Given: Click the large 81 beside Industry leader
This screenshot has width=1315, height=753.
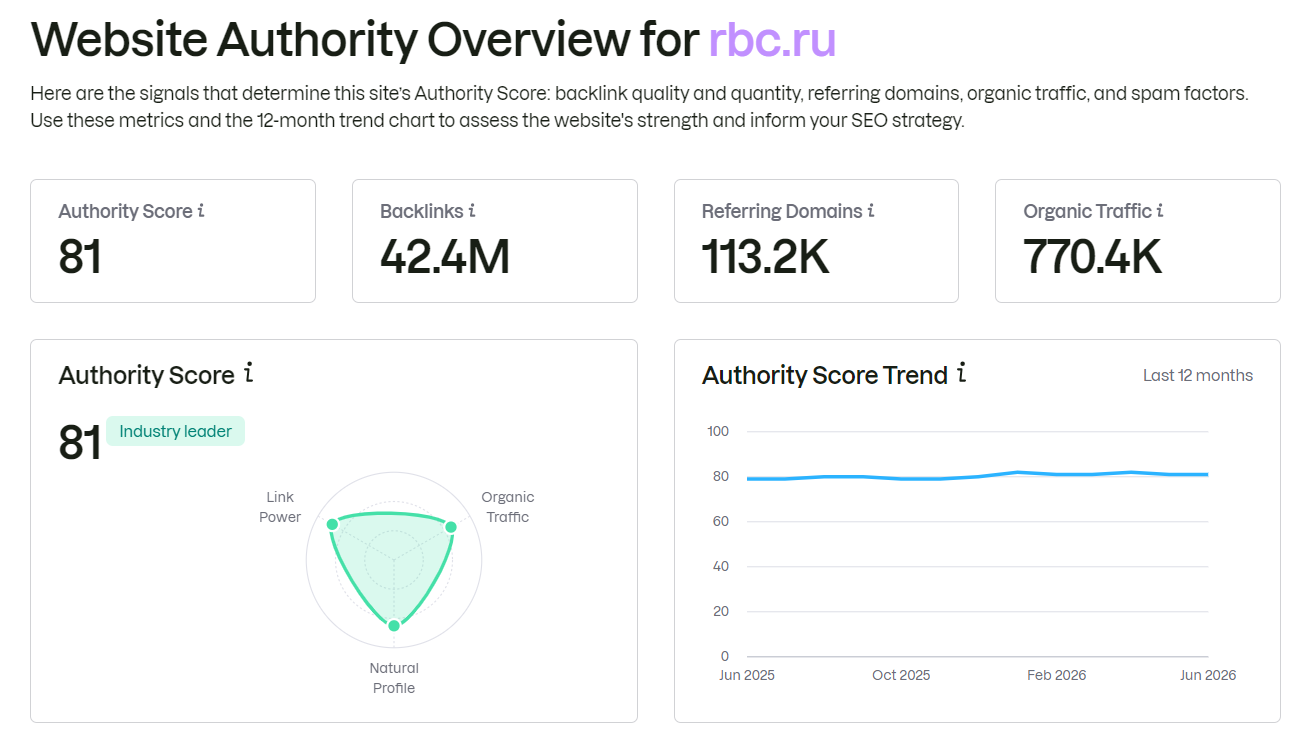Looking at the screenshot, I should [x=80, y=443].
